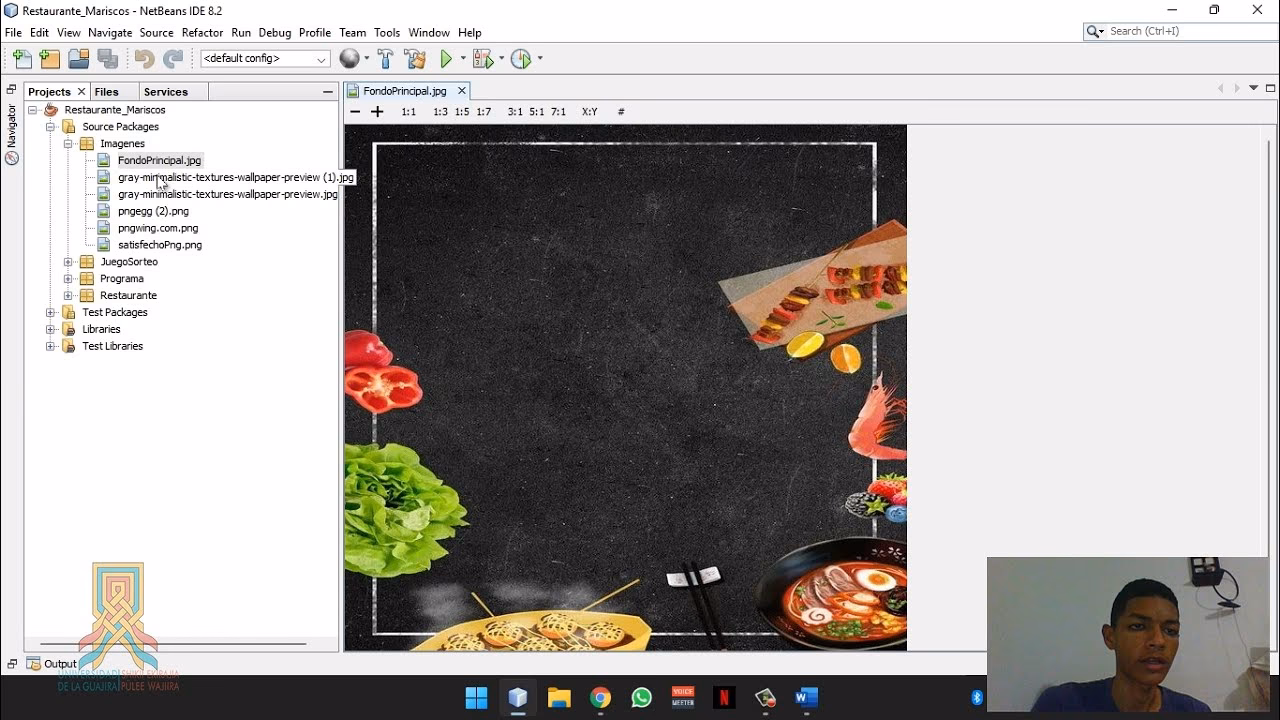Switch to the Services tab
Image resolution: width=1280 pixels, height=720 pixels.
click(165, 92)
